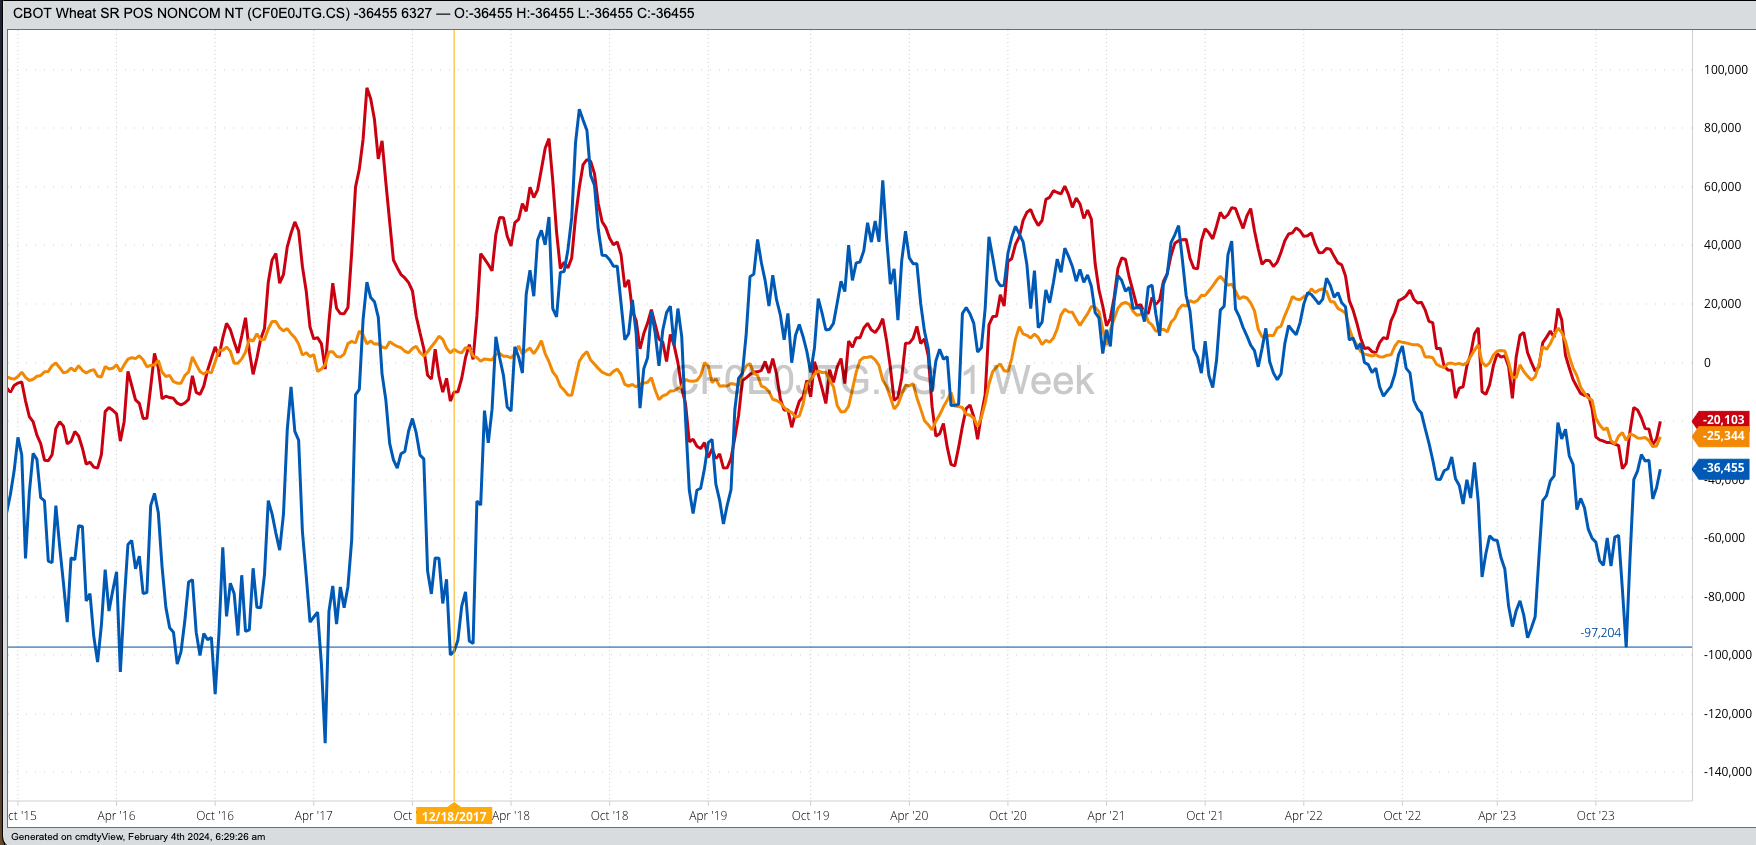The image size is (1756, 845).
Task: Click the blue line's lowest trough
Action: 325,741
